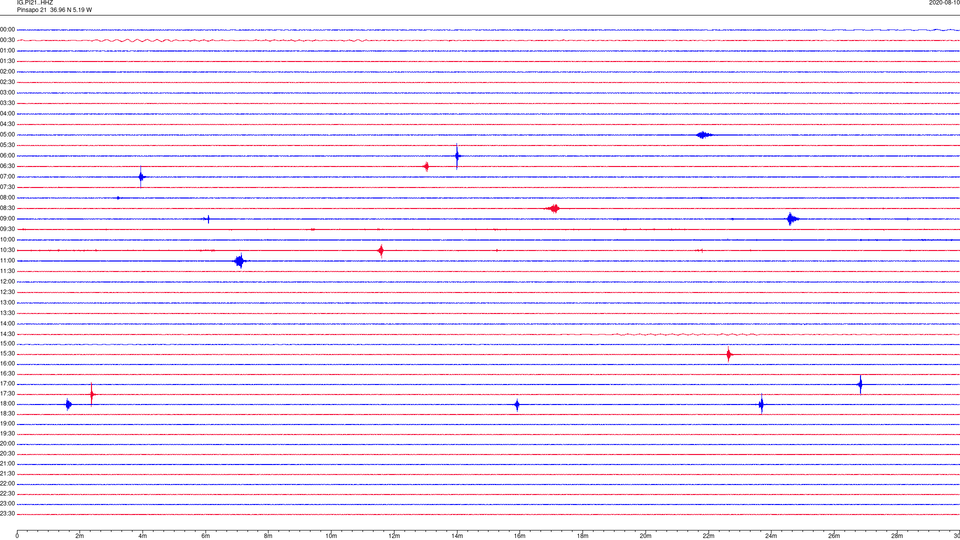Click the blue event burst on 05:00 trace
The width and height of the screenshot is (960, 540).
704,135
